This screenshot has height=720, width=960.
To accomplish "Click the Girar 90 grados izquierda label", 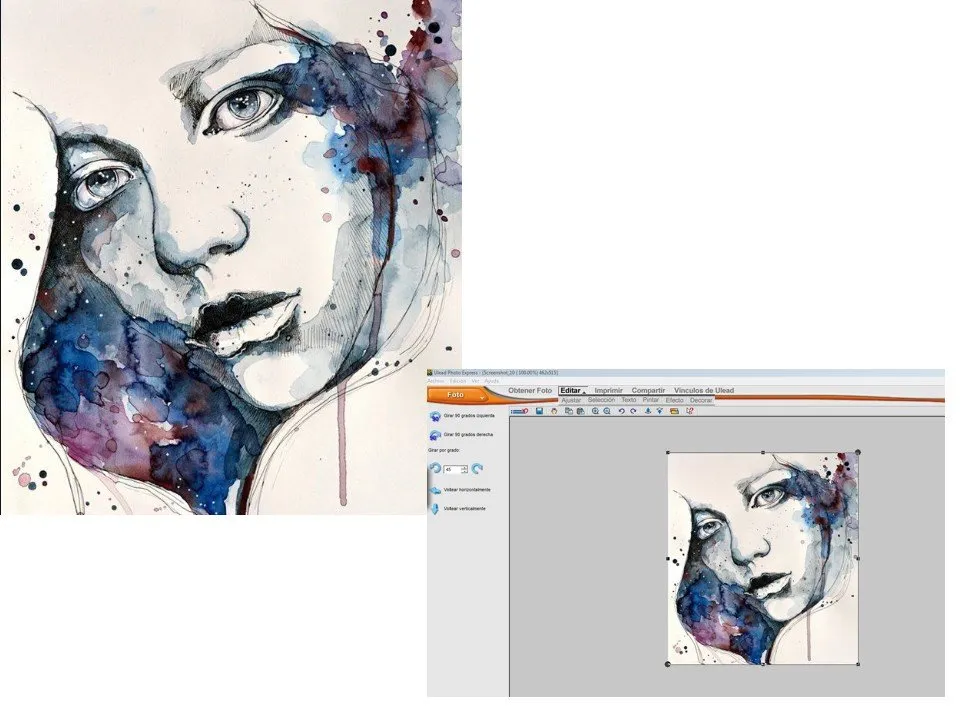I will click(469, 416).
